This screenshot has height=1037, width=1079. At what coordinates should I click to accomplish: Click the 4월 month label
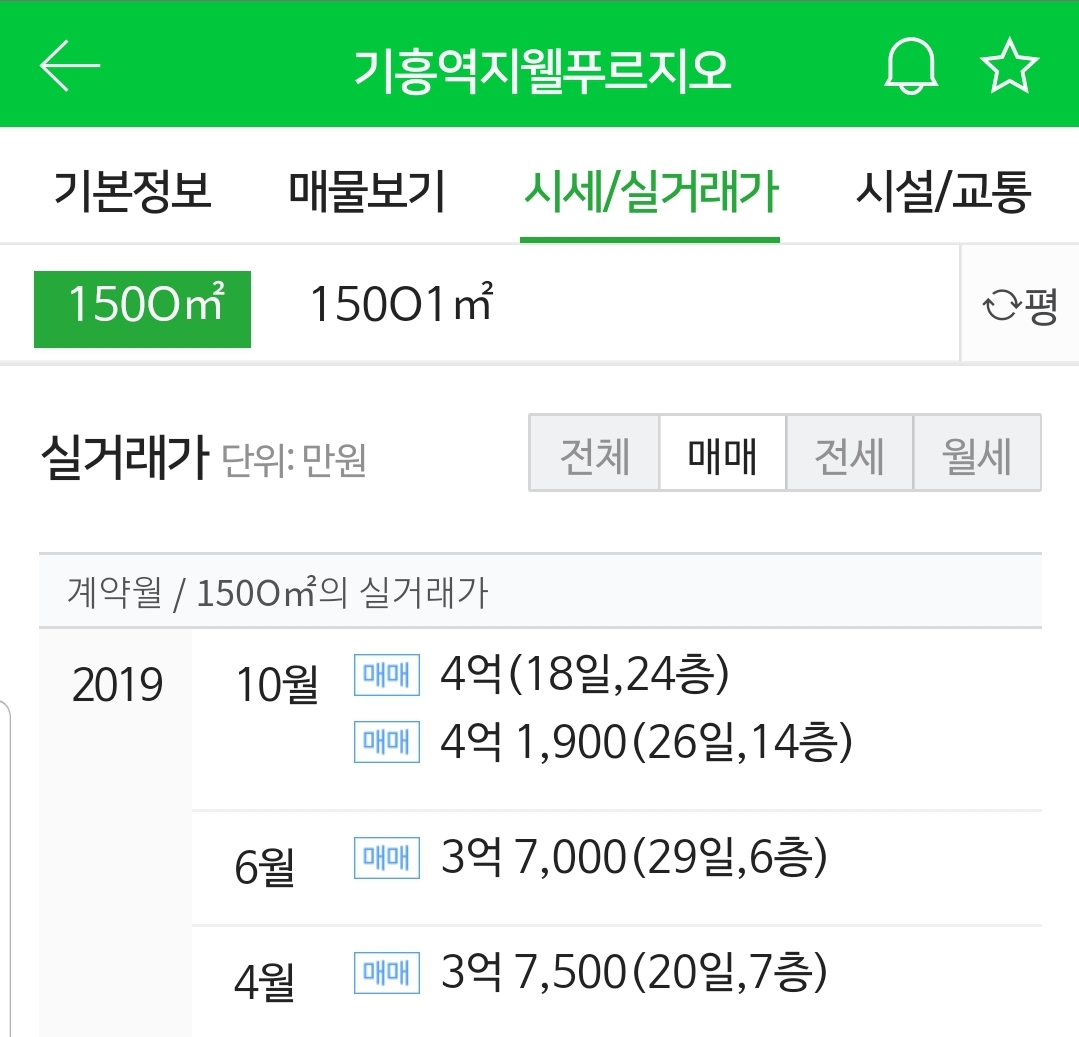(265, 982)
